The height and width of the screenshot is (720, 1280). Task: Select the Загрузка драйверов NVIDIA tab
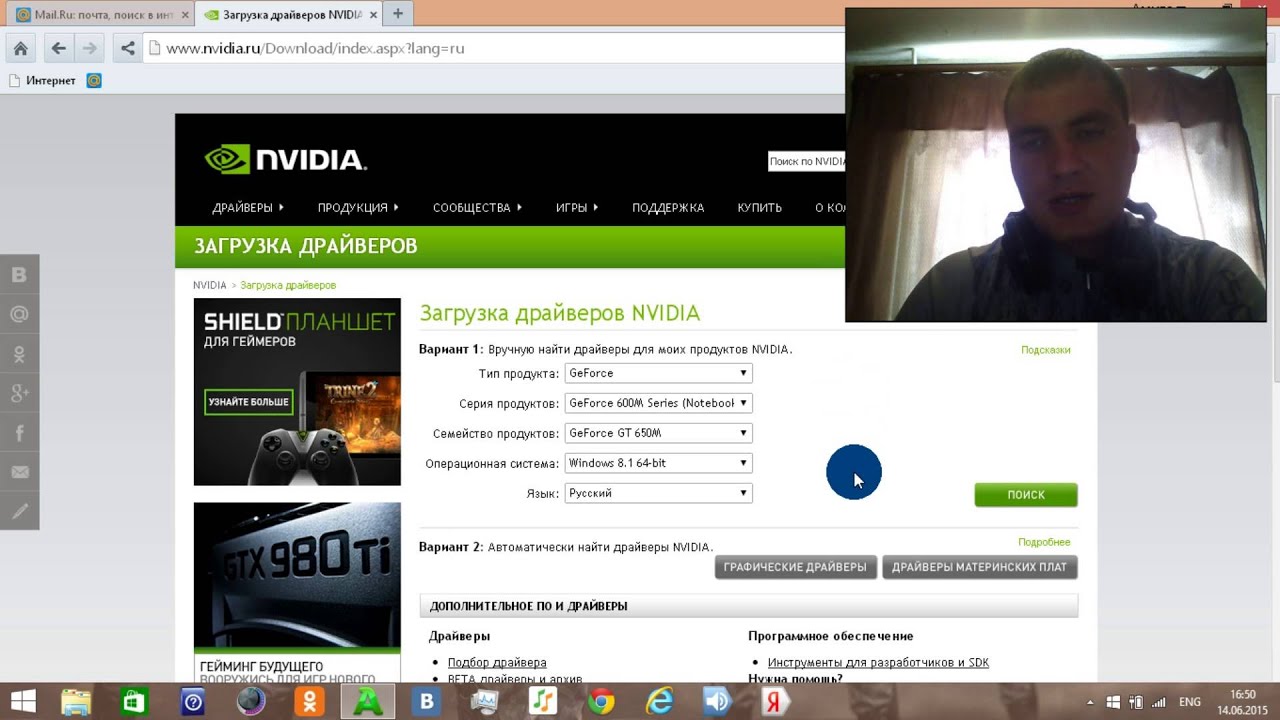tap(288, 15)
